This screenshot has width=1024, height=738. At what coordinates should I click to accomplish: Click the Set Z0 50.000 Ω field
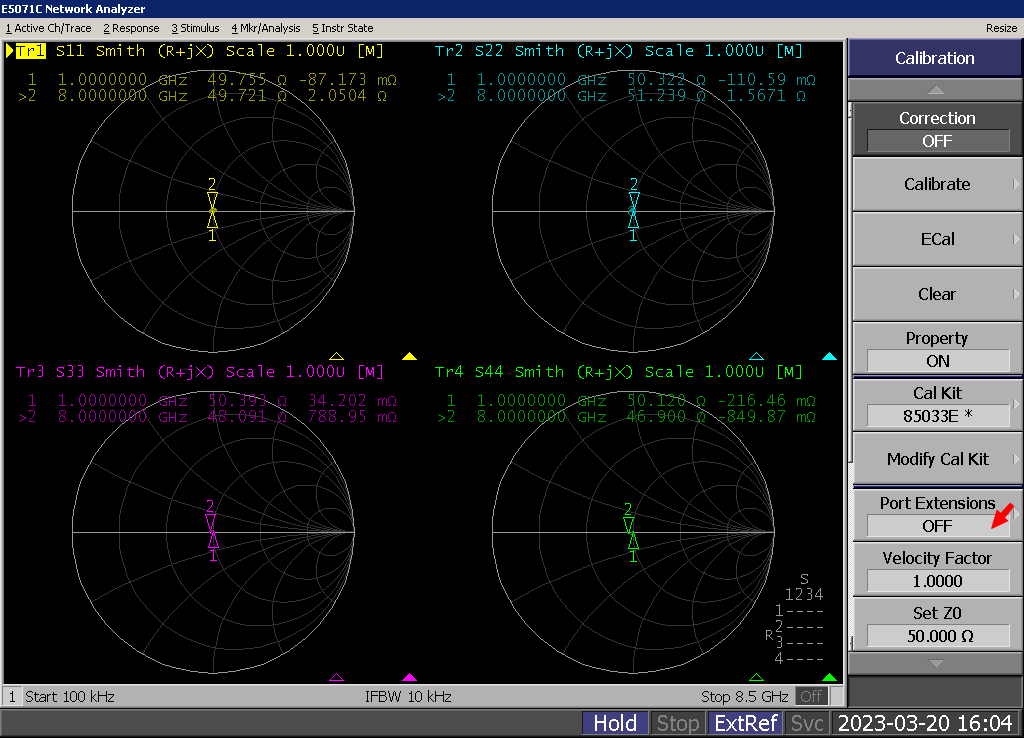(936, 635)
